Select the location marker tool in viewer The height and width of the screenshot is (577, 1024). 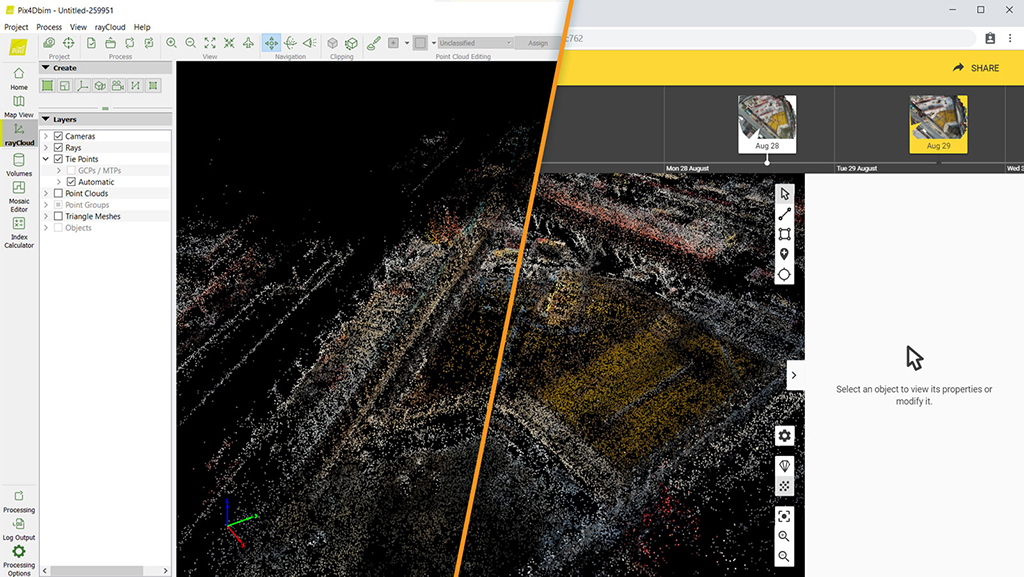pos(784,255)
